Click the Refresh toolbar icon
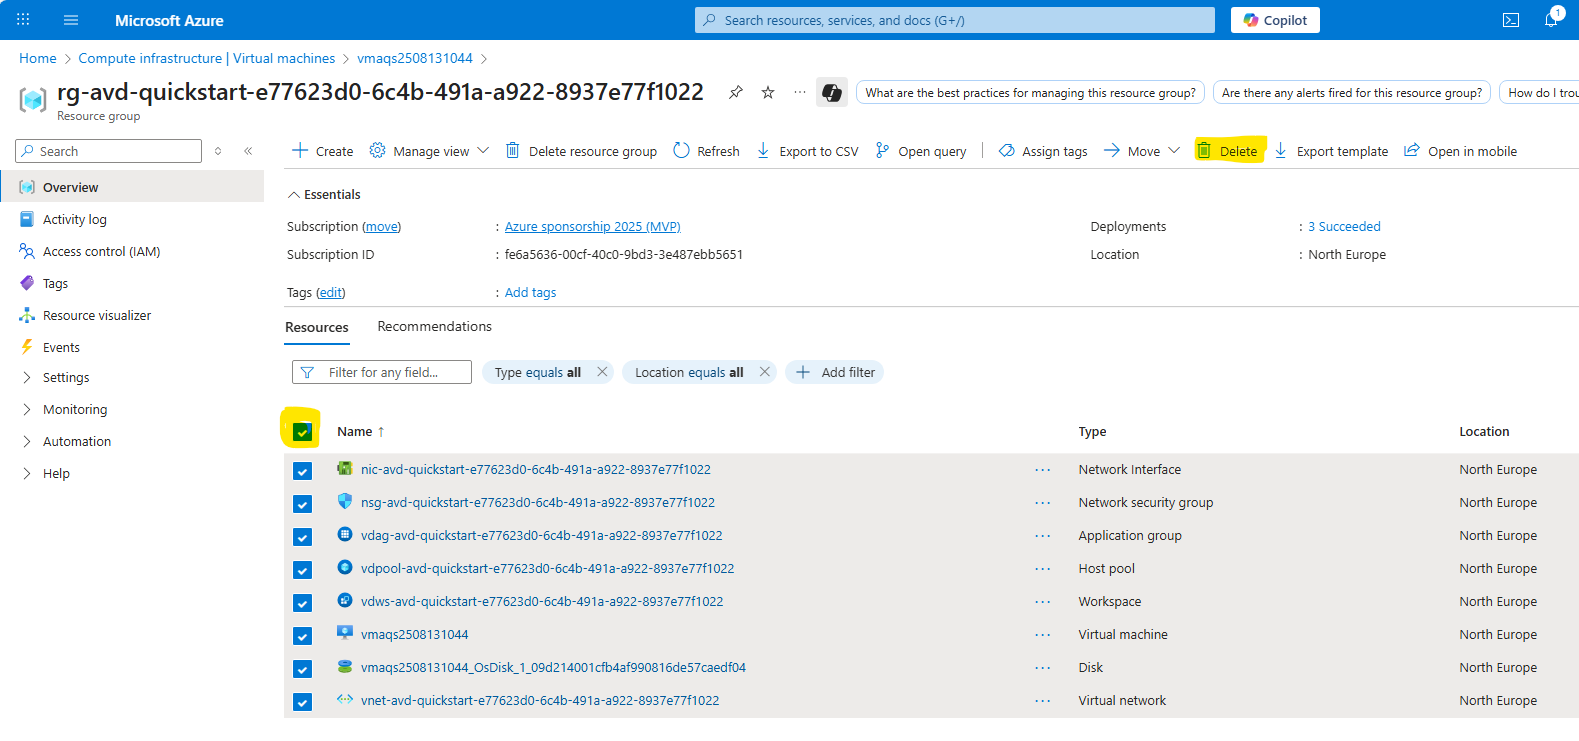 pos(706,151)
